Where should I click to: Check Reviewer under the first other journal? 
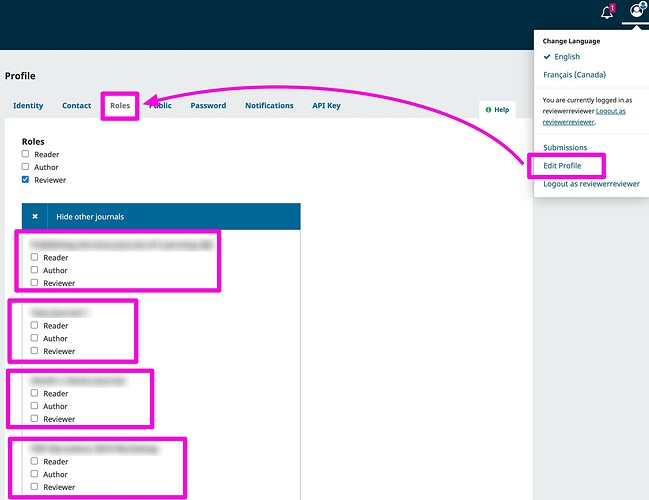(35, 283)
